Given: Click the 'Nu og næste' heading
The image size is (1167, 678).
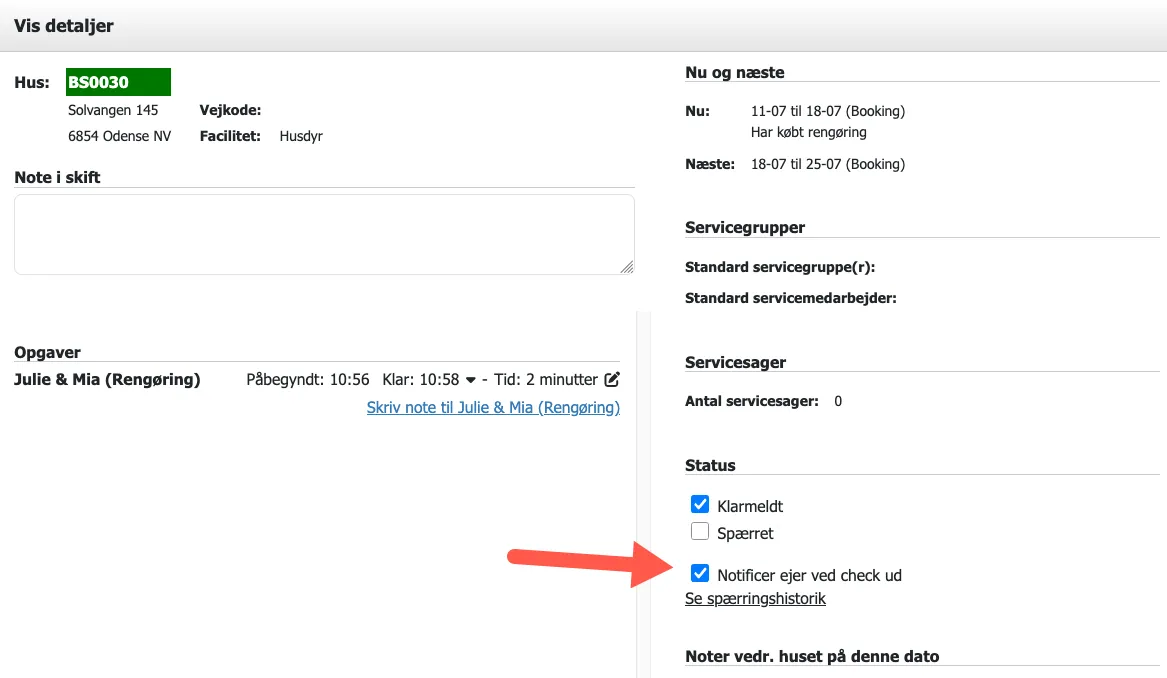Looking at the screenshot, I should coord(735,72).
